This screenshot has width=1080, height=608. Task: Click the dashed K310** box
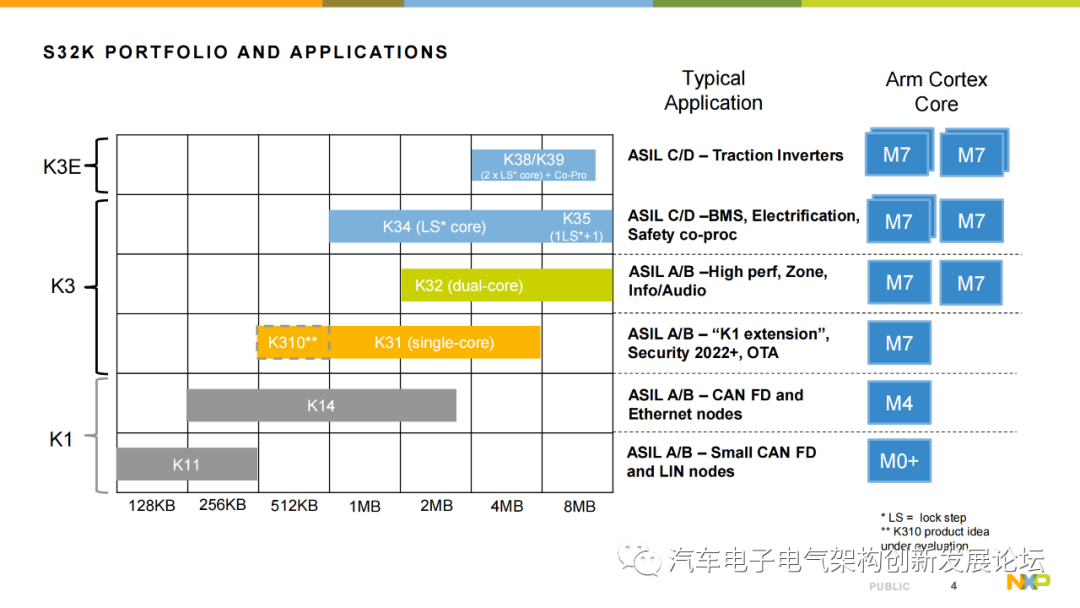293,342
